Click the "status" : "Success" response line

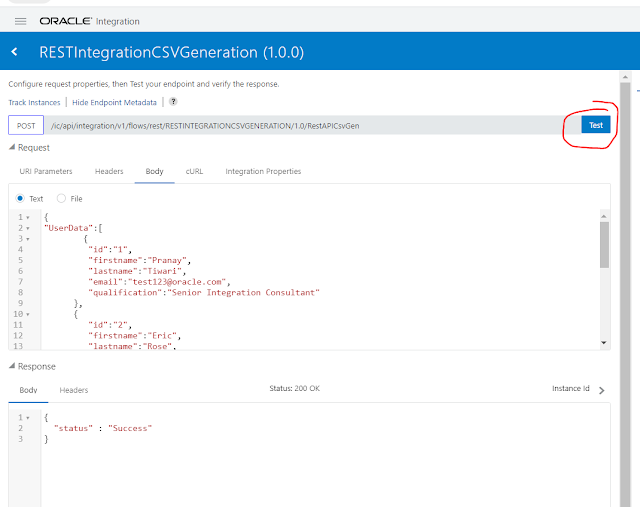tap(103, 428)
